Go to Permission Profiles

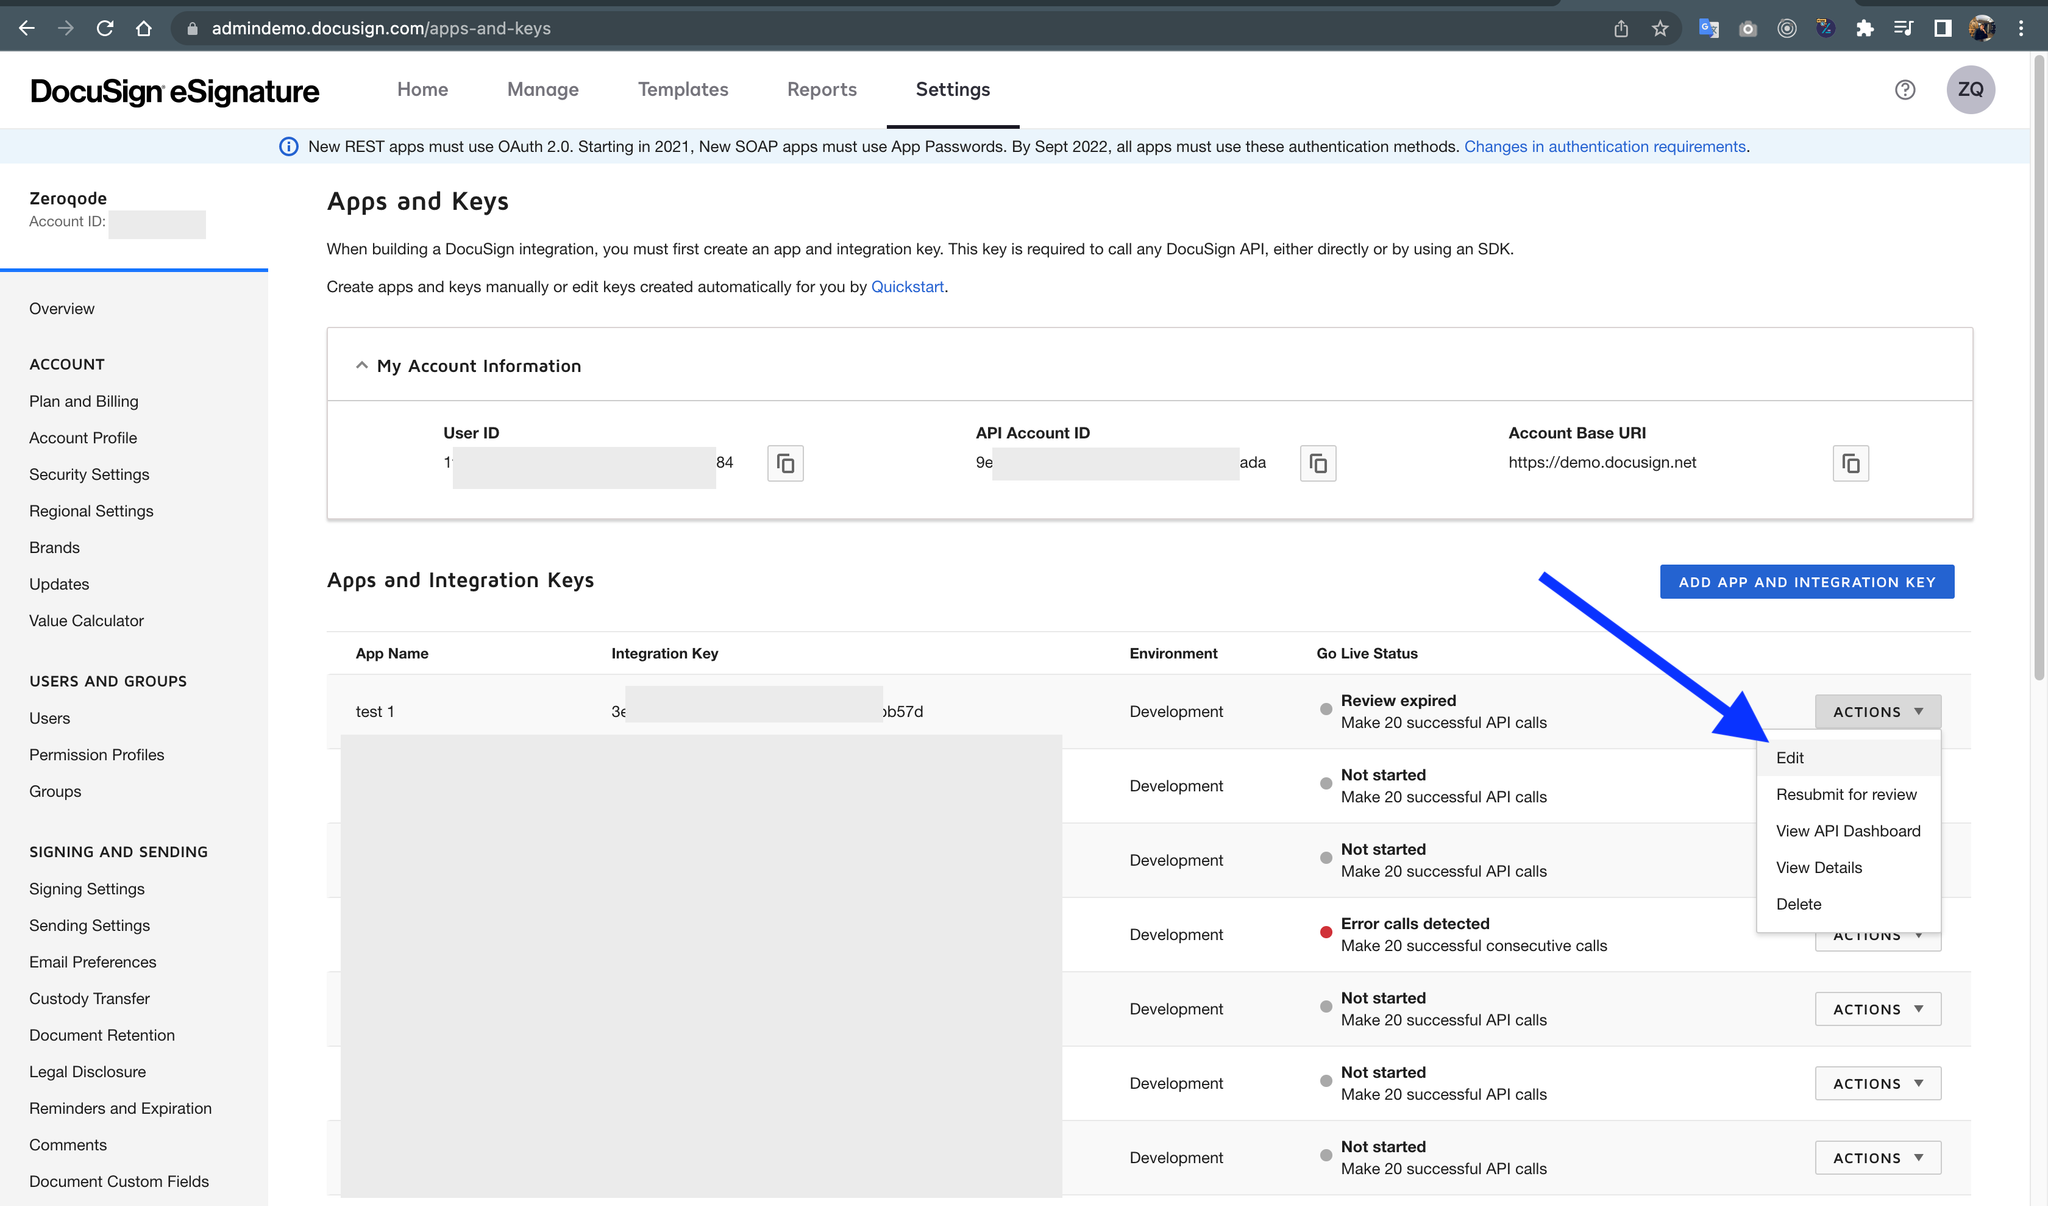97,755
